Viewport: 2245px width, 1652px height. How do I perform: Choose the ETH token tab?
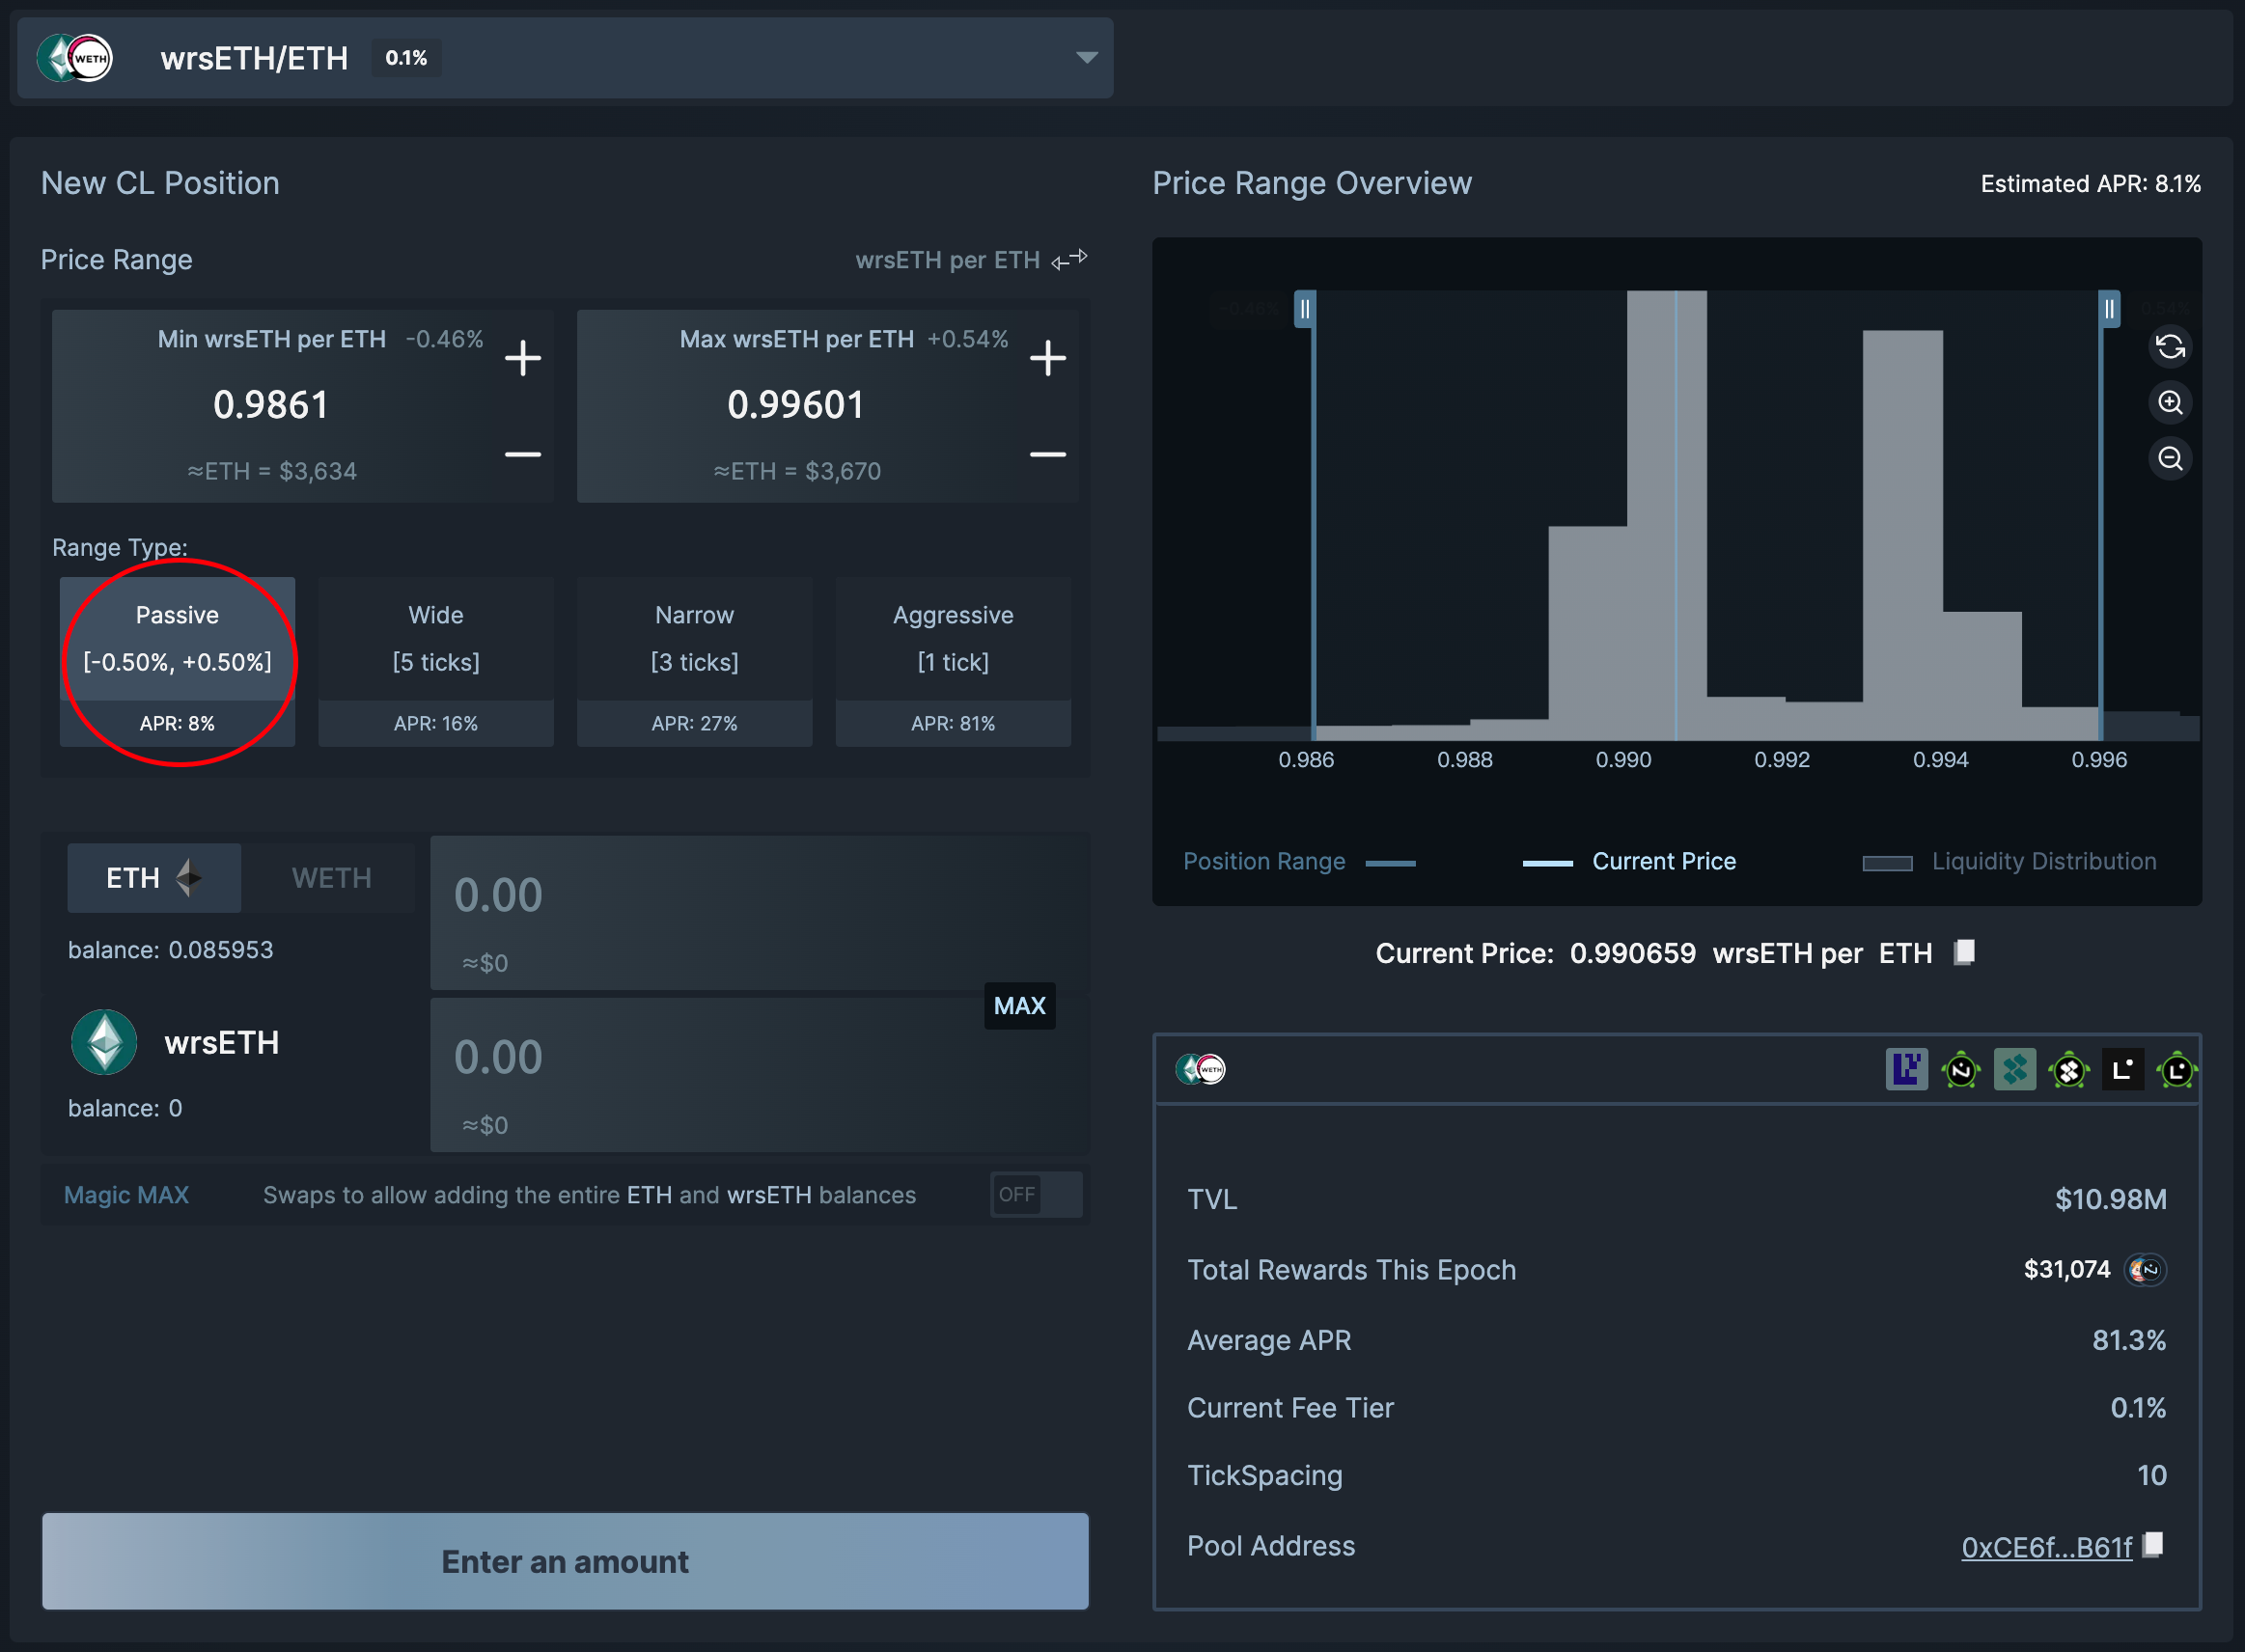[154, 878]
